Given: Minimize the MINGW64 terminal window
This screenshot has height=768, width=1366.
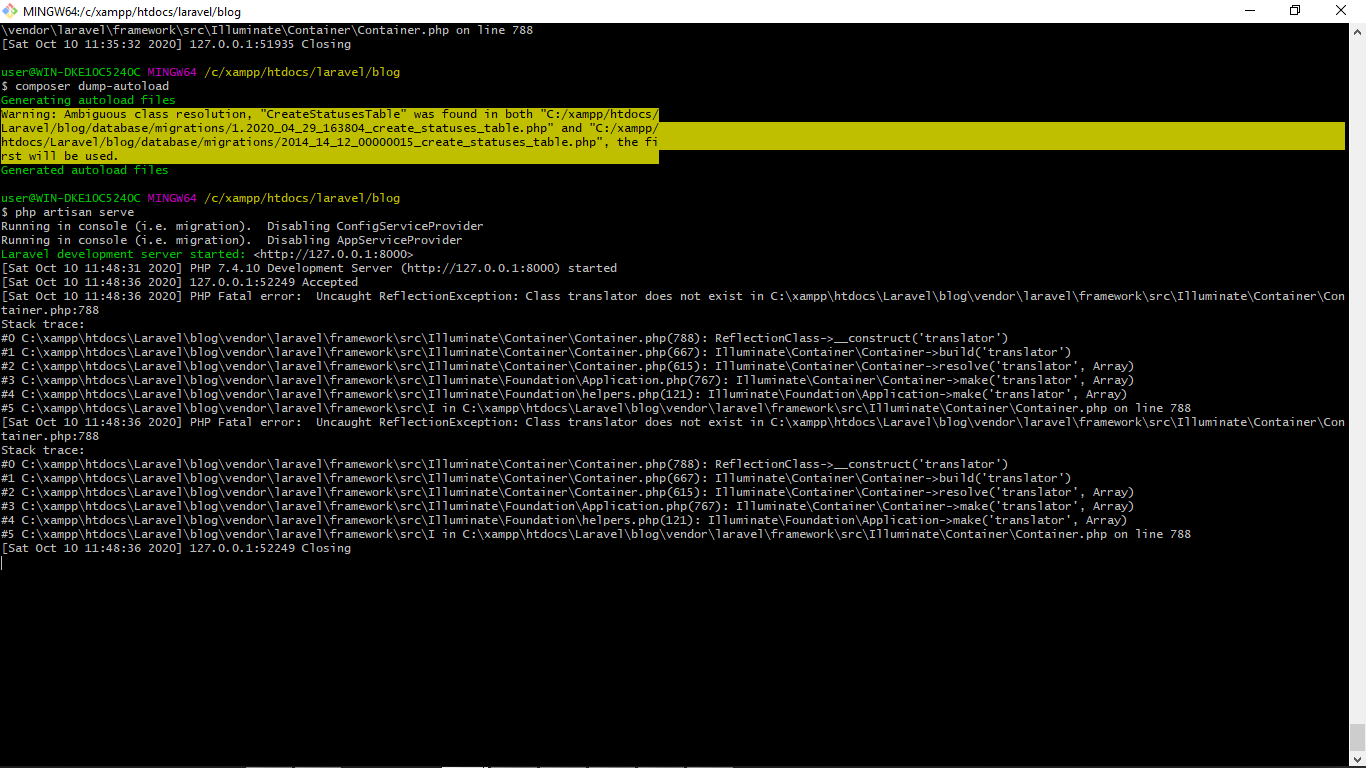Looking at the screenshot, I should [1249, 11].
